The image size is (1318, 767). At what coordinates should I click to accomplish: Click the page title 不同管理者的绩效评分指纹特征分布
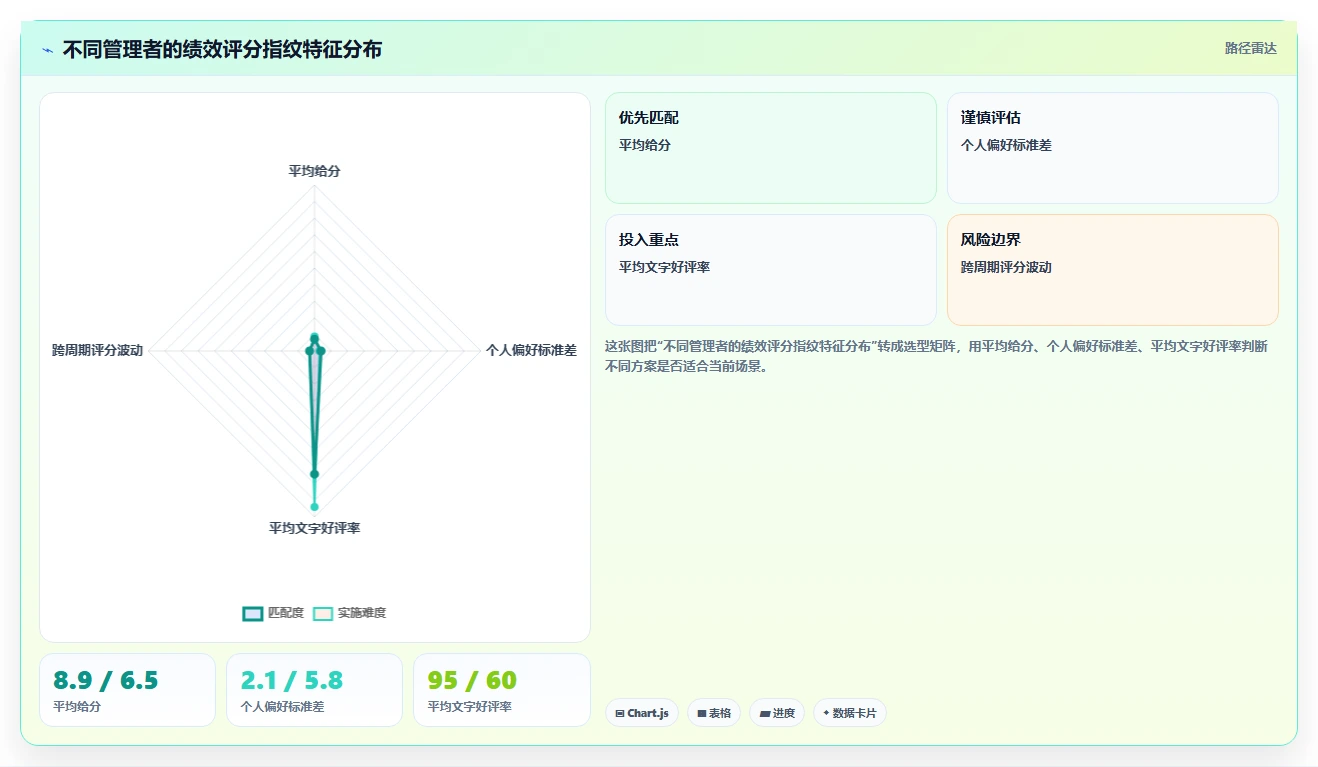pyautogui.click(x=222, y=50)
